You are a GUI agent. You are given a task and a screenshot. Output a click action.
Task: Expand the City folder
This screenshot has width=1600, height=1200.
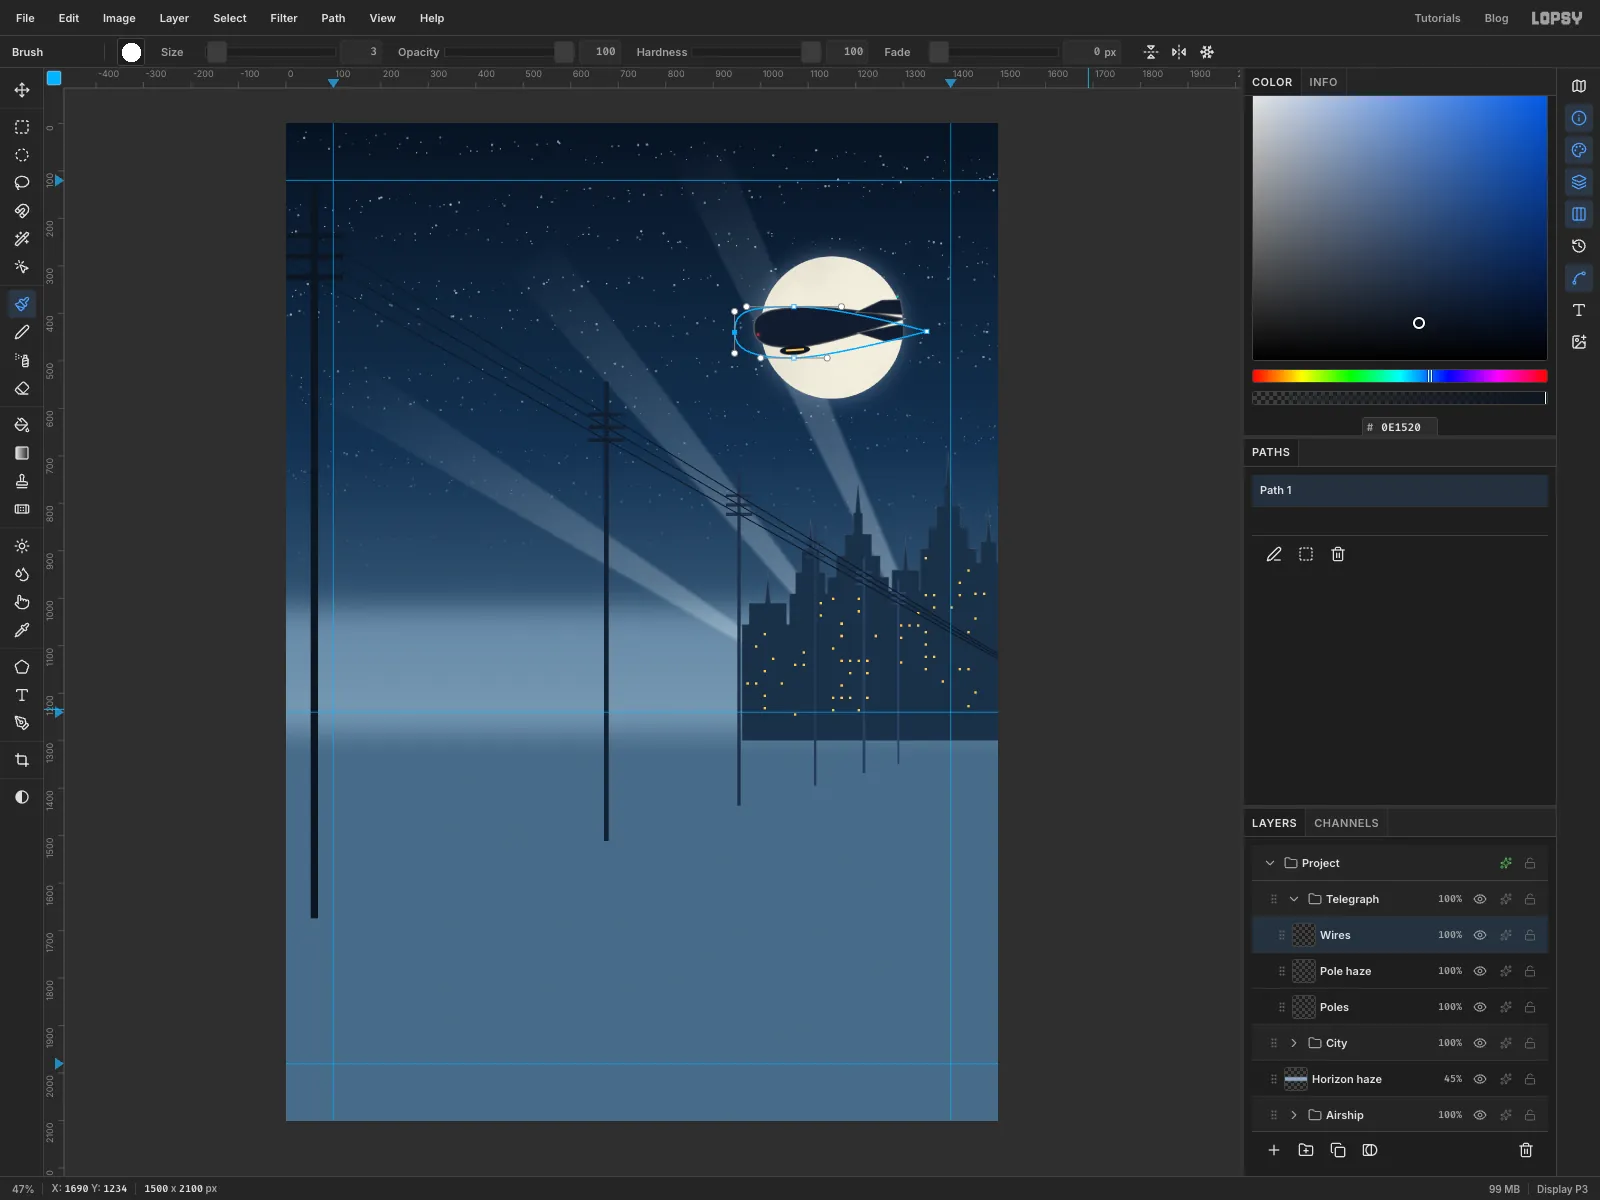coord(1294,1043)
